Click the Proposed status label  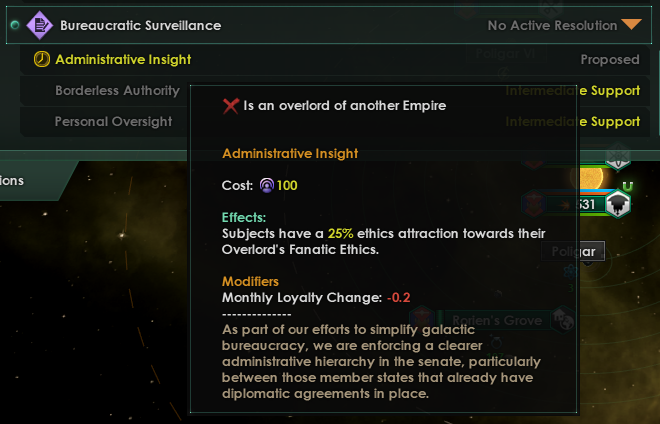(x=610, y=60)
